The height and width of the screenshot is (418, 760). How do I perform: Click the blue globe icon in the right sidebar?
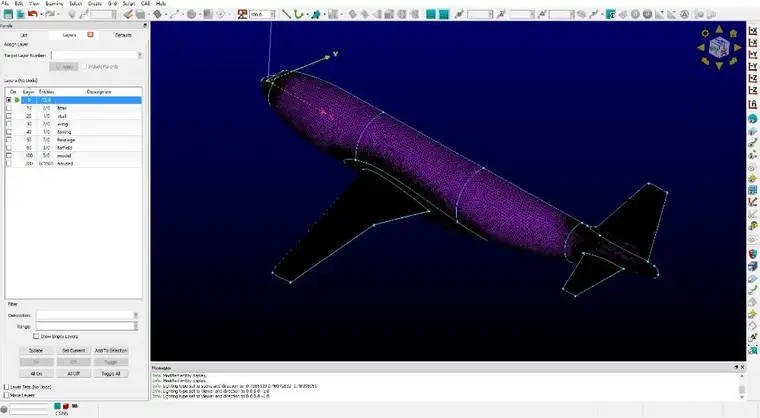click(753, 119)
